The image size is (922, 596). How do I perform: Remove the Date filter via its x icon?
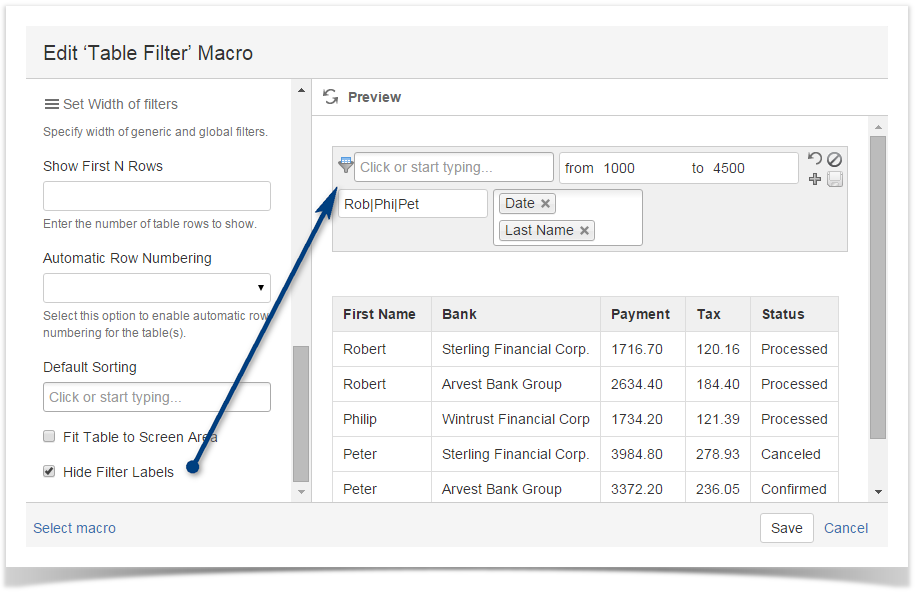[x=543, y=202]
